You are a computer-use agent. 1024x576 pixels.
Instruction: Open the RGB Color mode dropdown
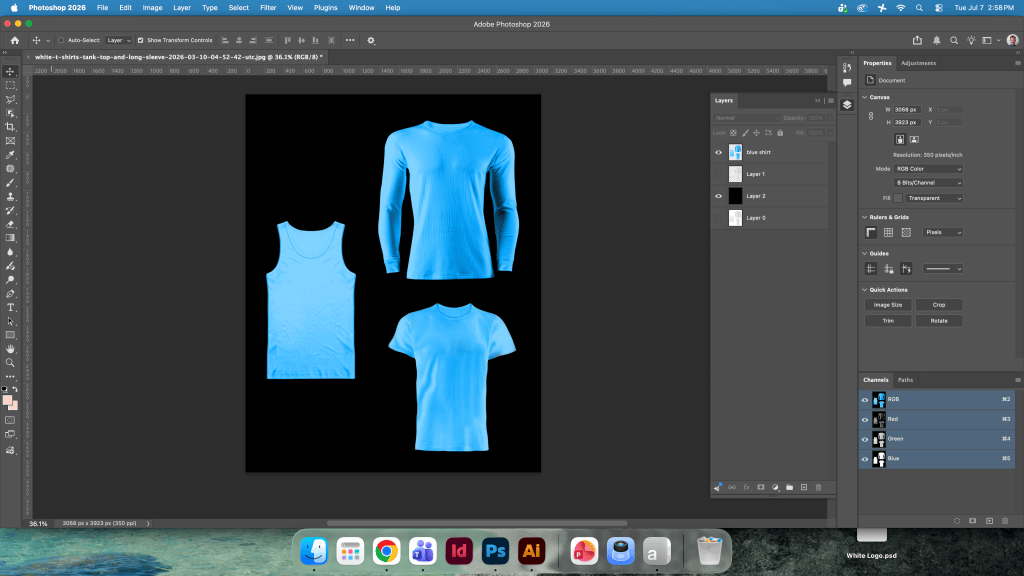point(928,169)
